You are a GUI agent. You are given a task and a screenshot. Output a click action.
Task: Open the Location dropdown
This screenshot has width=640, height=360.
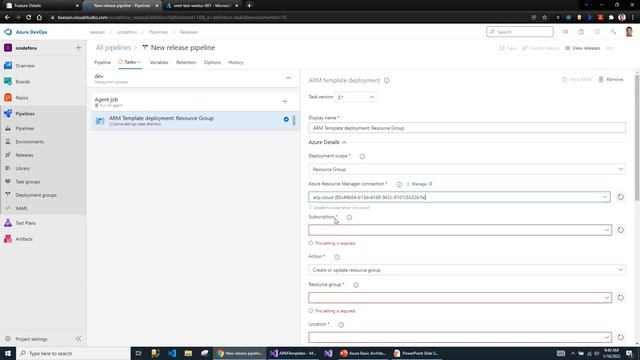pyautogui.click(x=460, y=337)
